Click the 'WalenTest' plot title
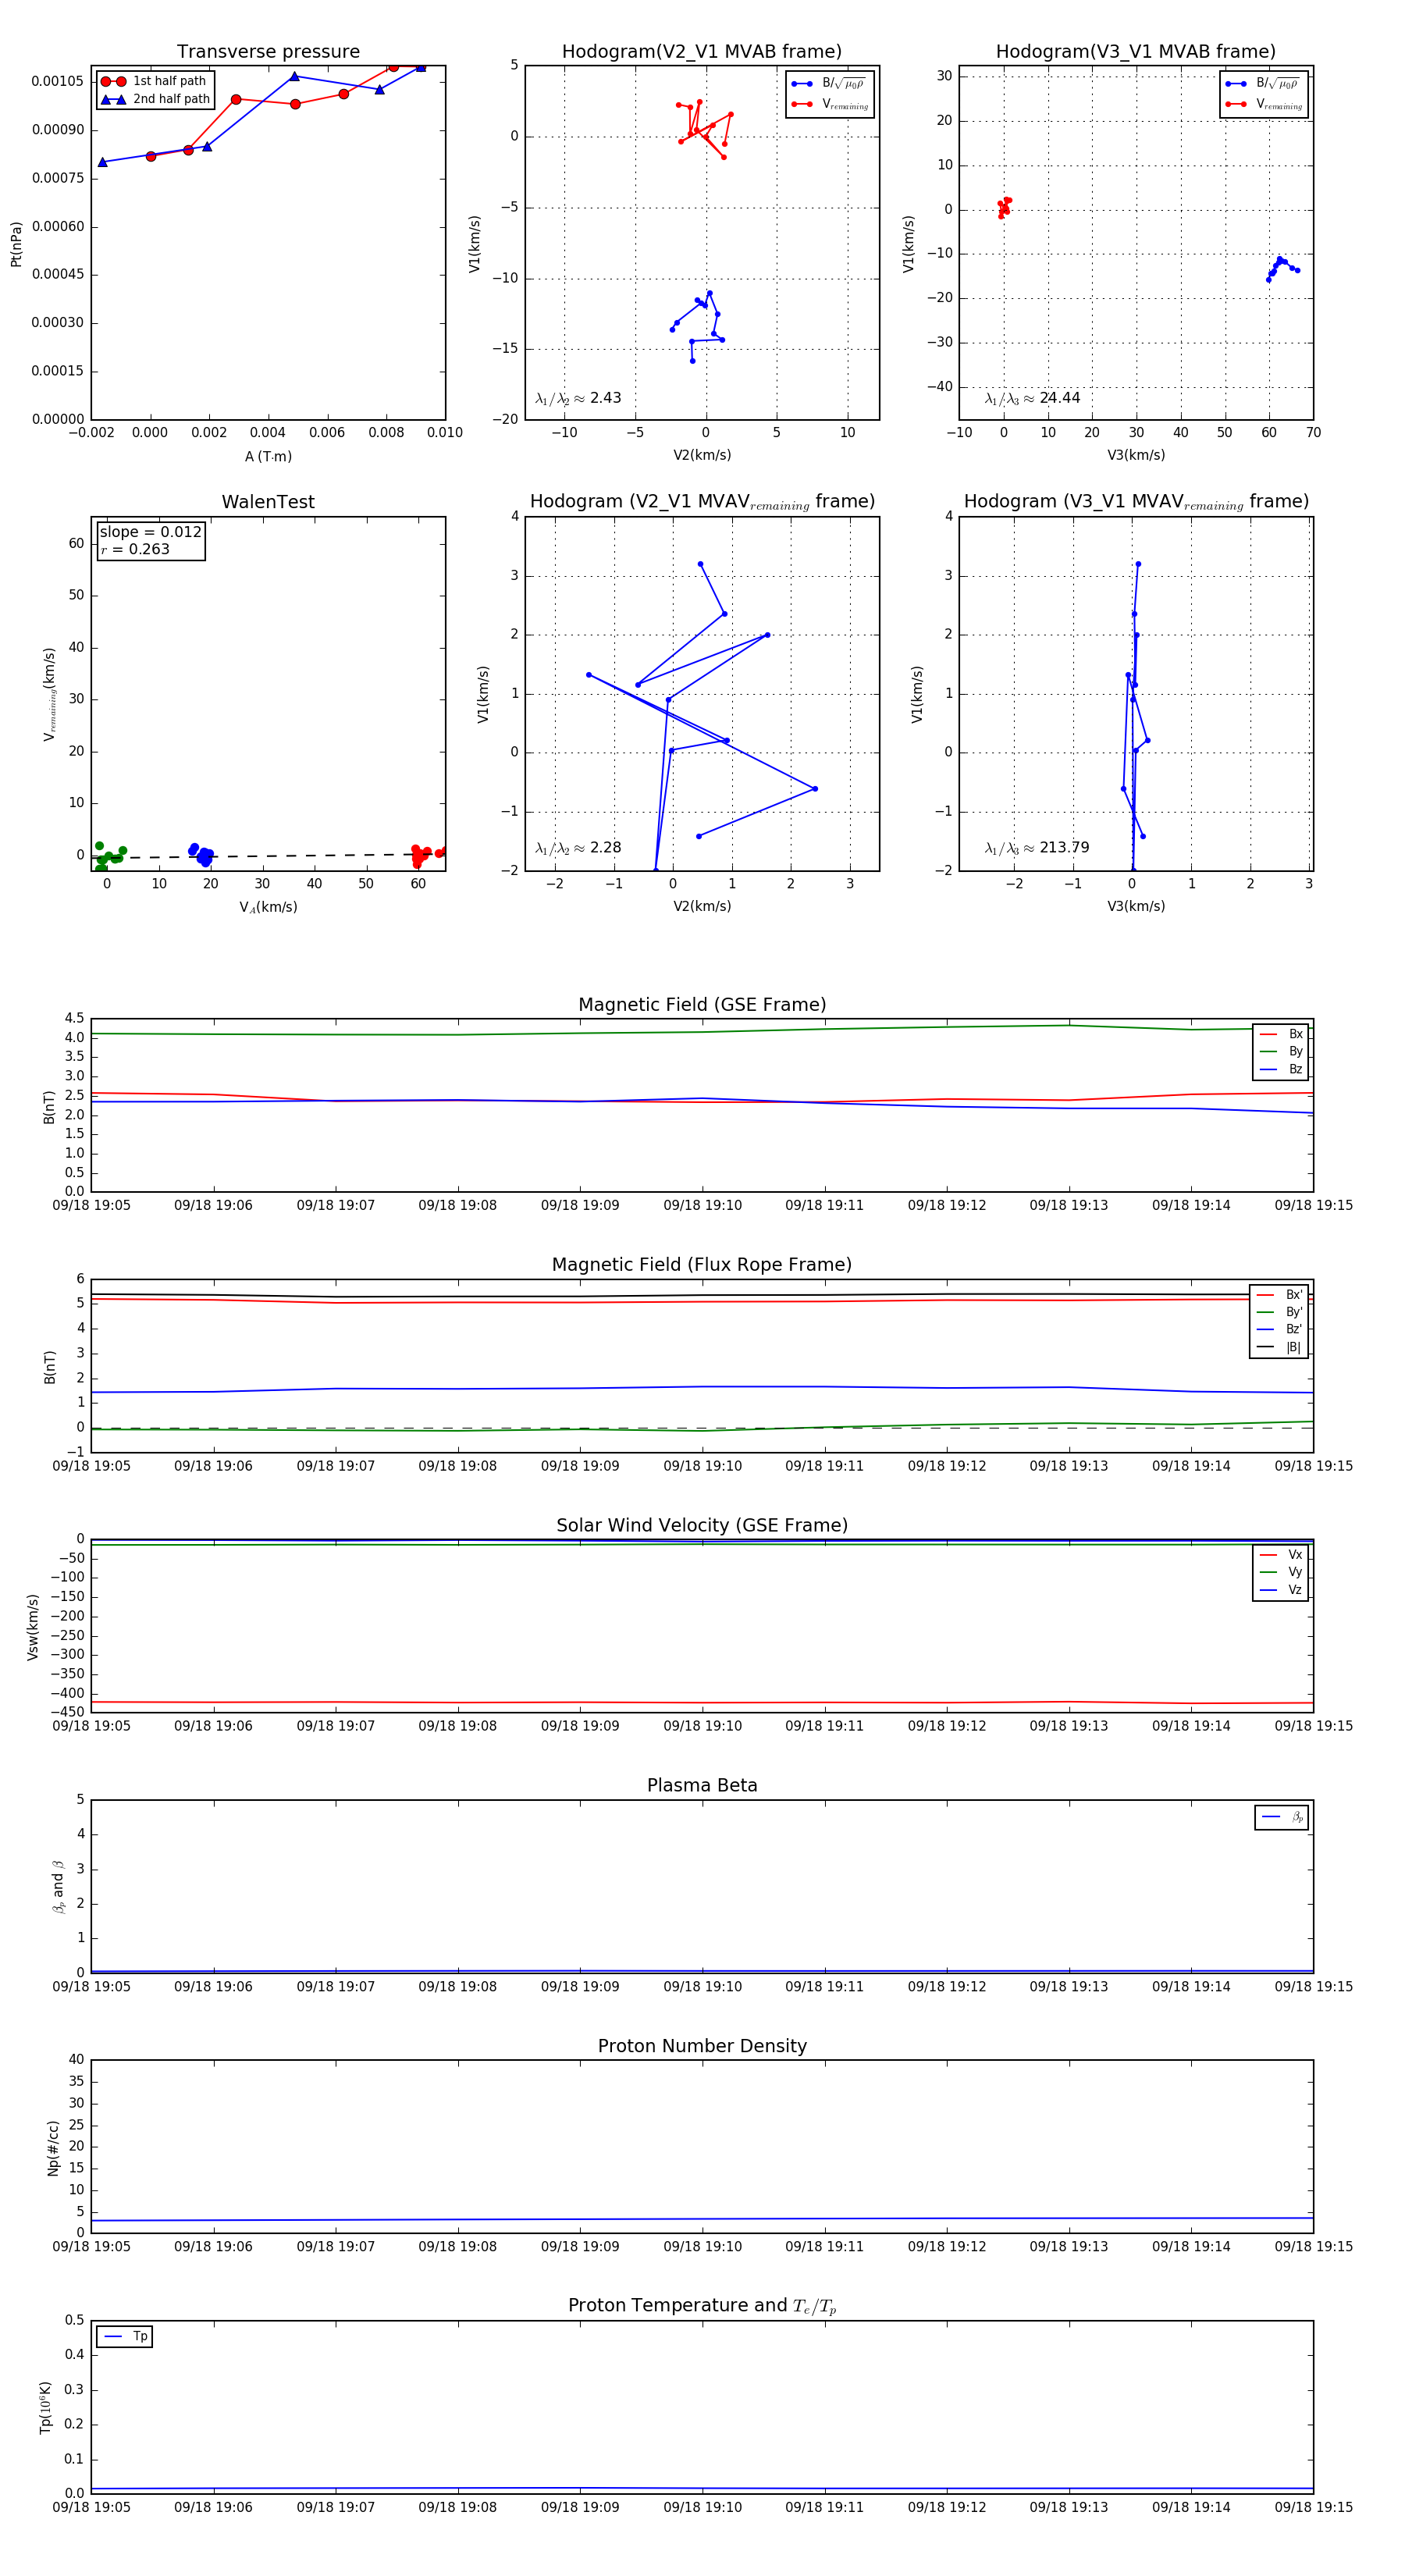The height and width of the screenshot is (2576, 1405). 268,502
